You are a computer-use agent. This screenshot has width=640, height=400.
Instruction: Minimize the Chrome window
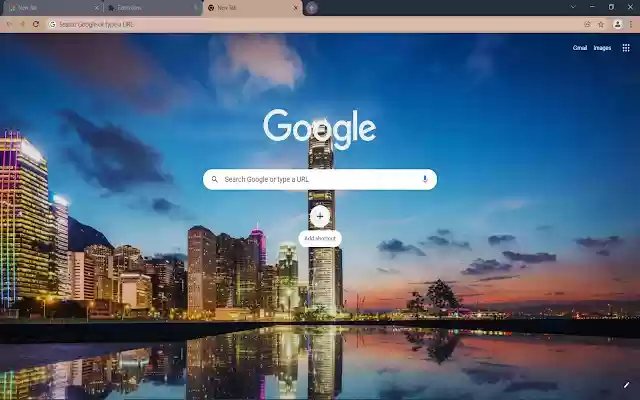(x=592, y=7)
